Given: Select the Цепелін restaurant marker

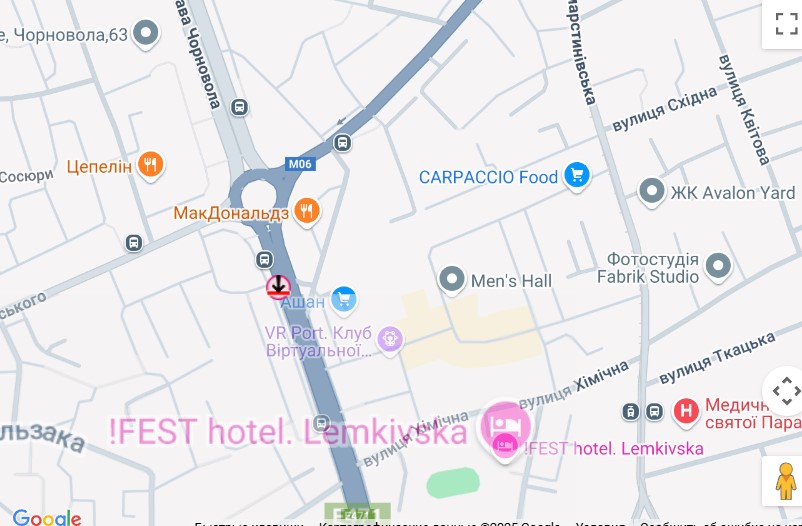Looking at the screenshot, I should point(150,165).
